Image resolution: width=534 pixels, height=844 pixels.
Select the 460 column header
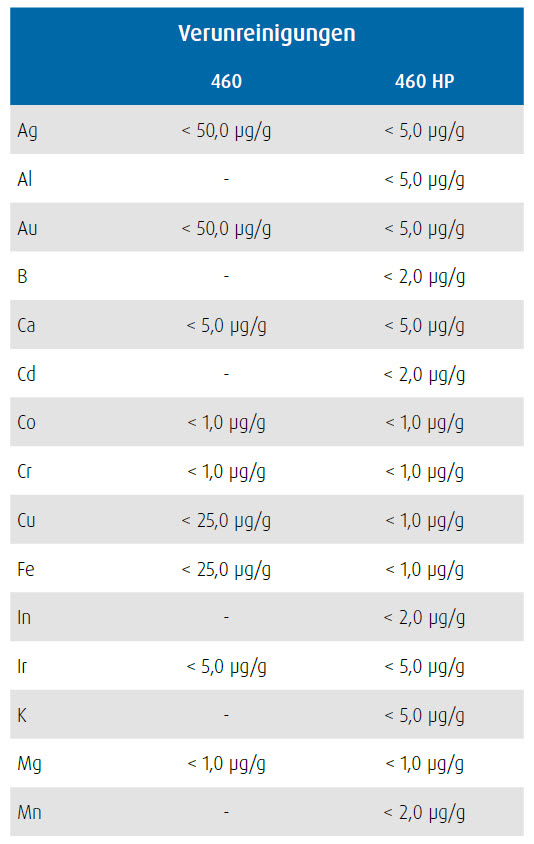point(226,81)
